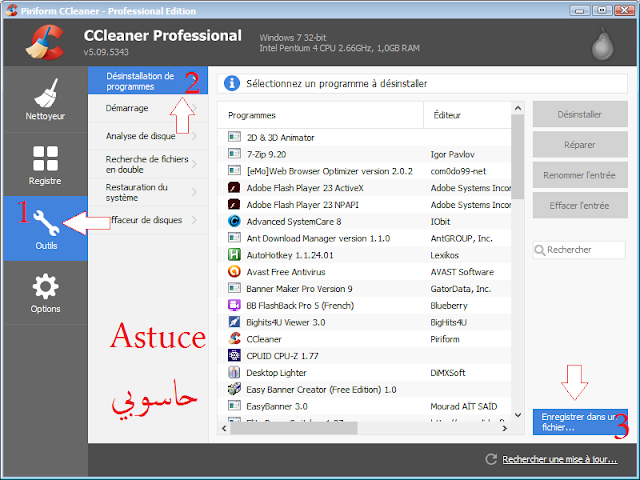Click the Désinstaller button
Image resolution: width=640 pixels, height=480 pixels.
[x=580, y=114]
